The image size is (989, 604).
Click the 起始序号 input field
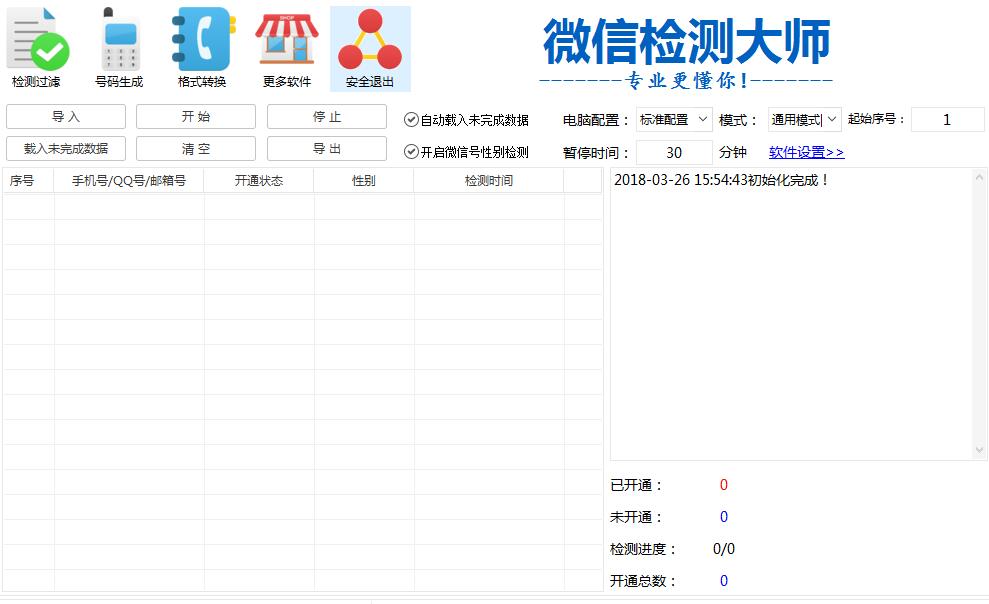pos(947,120)
